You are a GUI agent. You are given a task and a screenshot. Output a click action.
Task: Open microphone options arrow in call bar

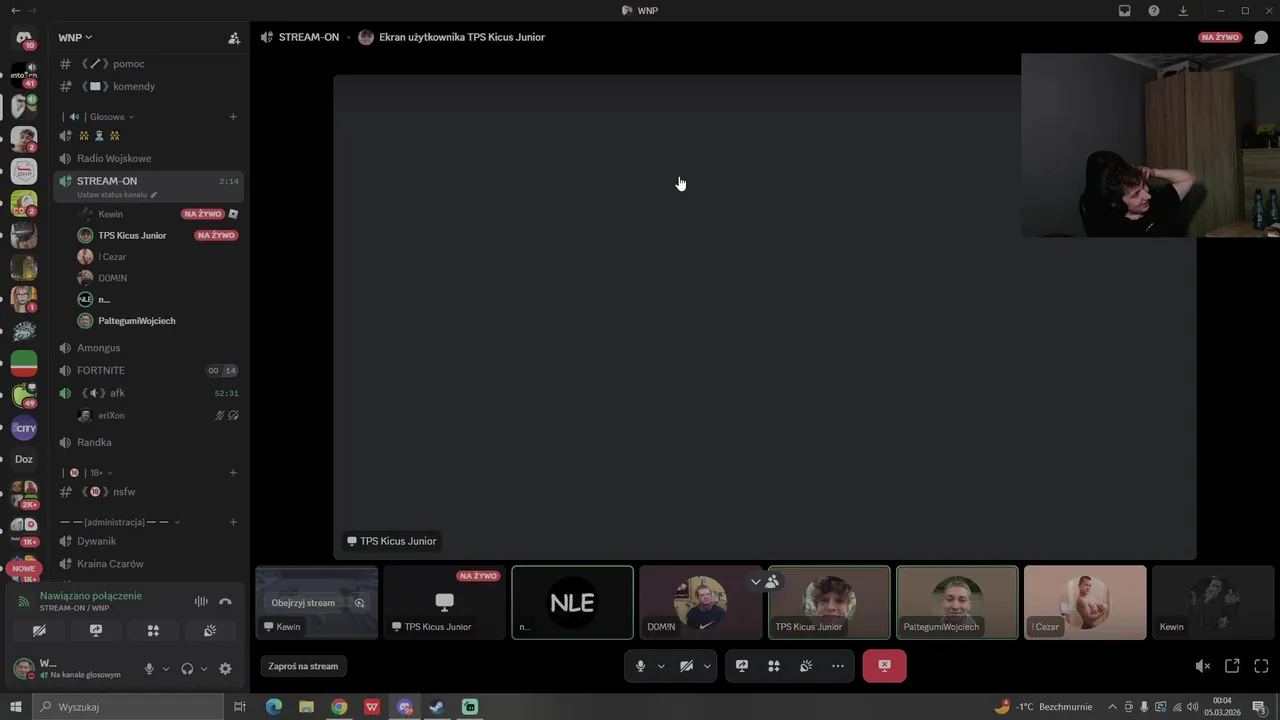coord(661,666)
